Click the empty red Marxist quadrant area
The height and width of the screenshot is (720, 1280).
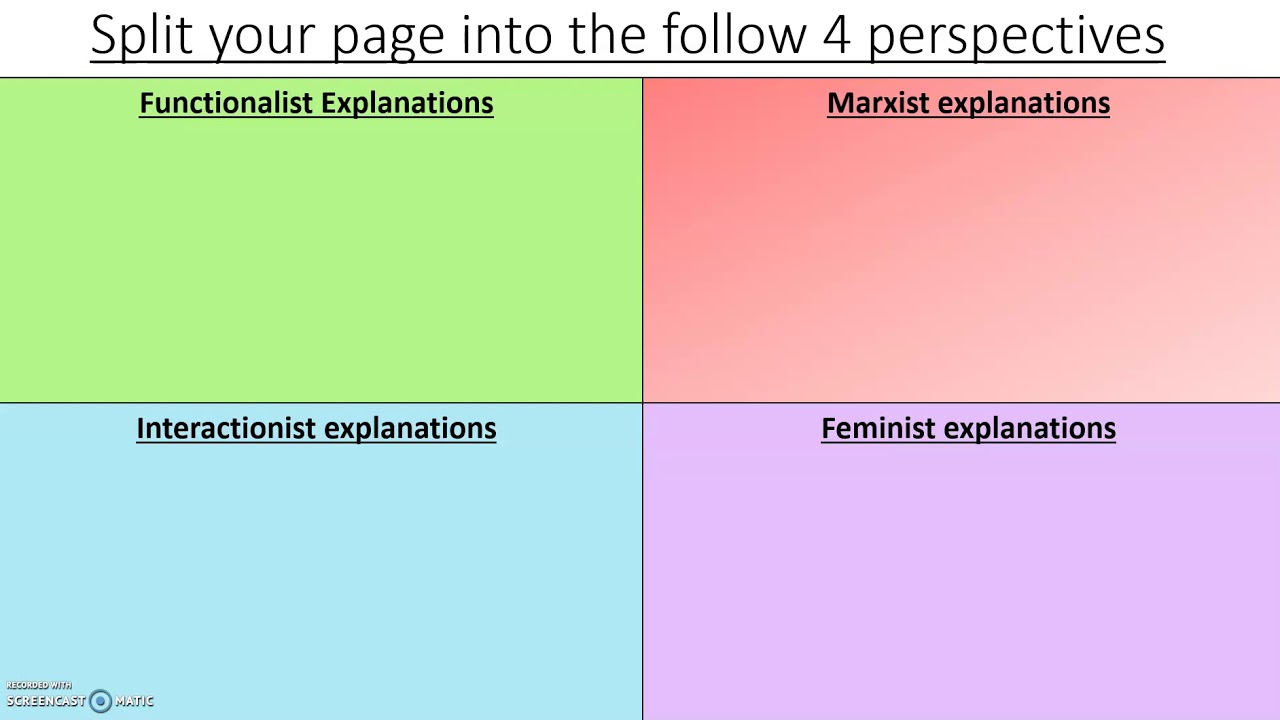[960, 260]
